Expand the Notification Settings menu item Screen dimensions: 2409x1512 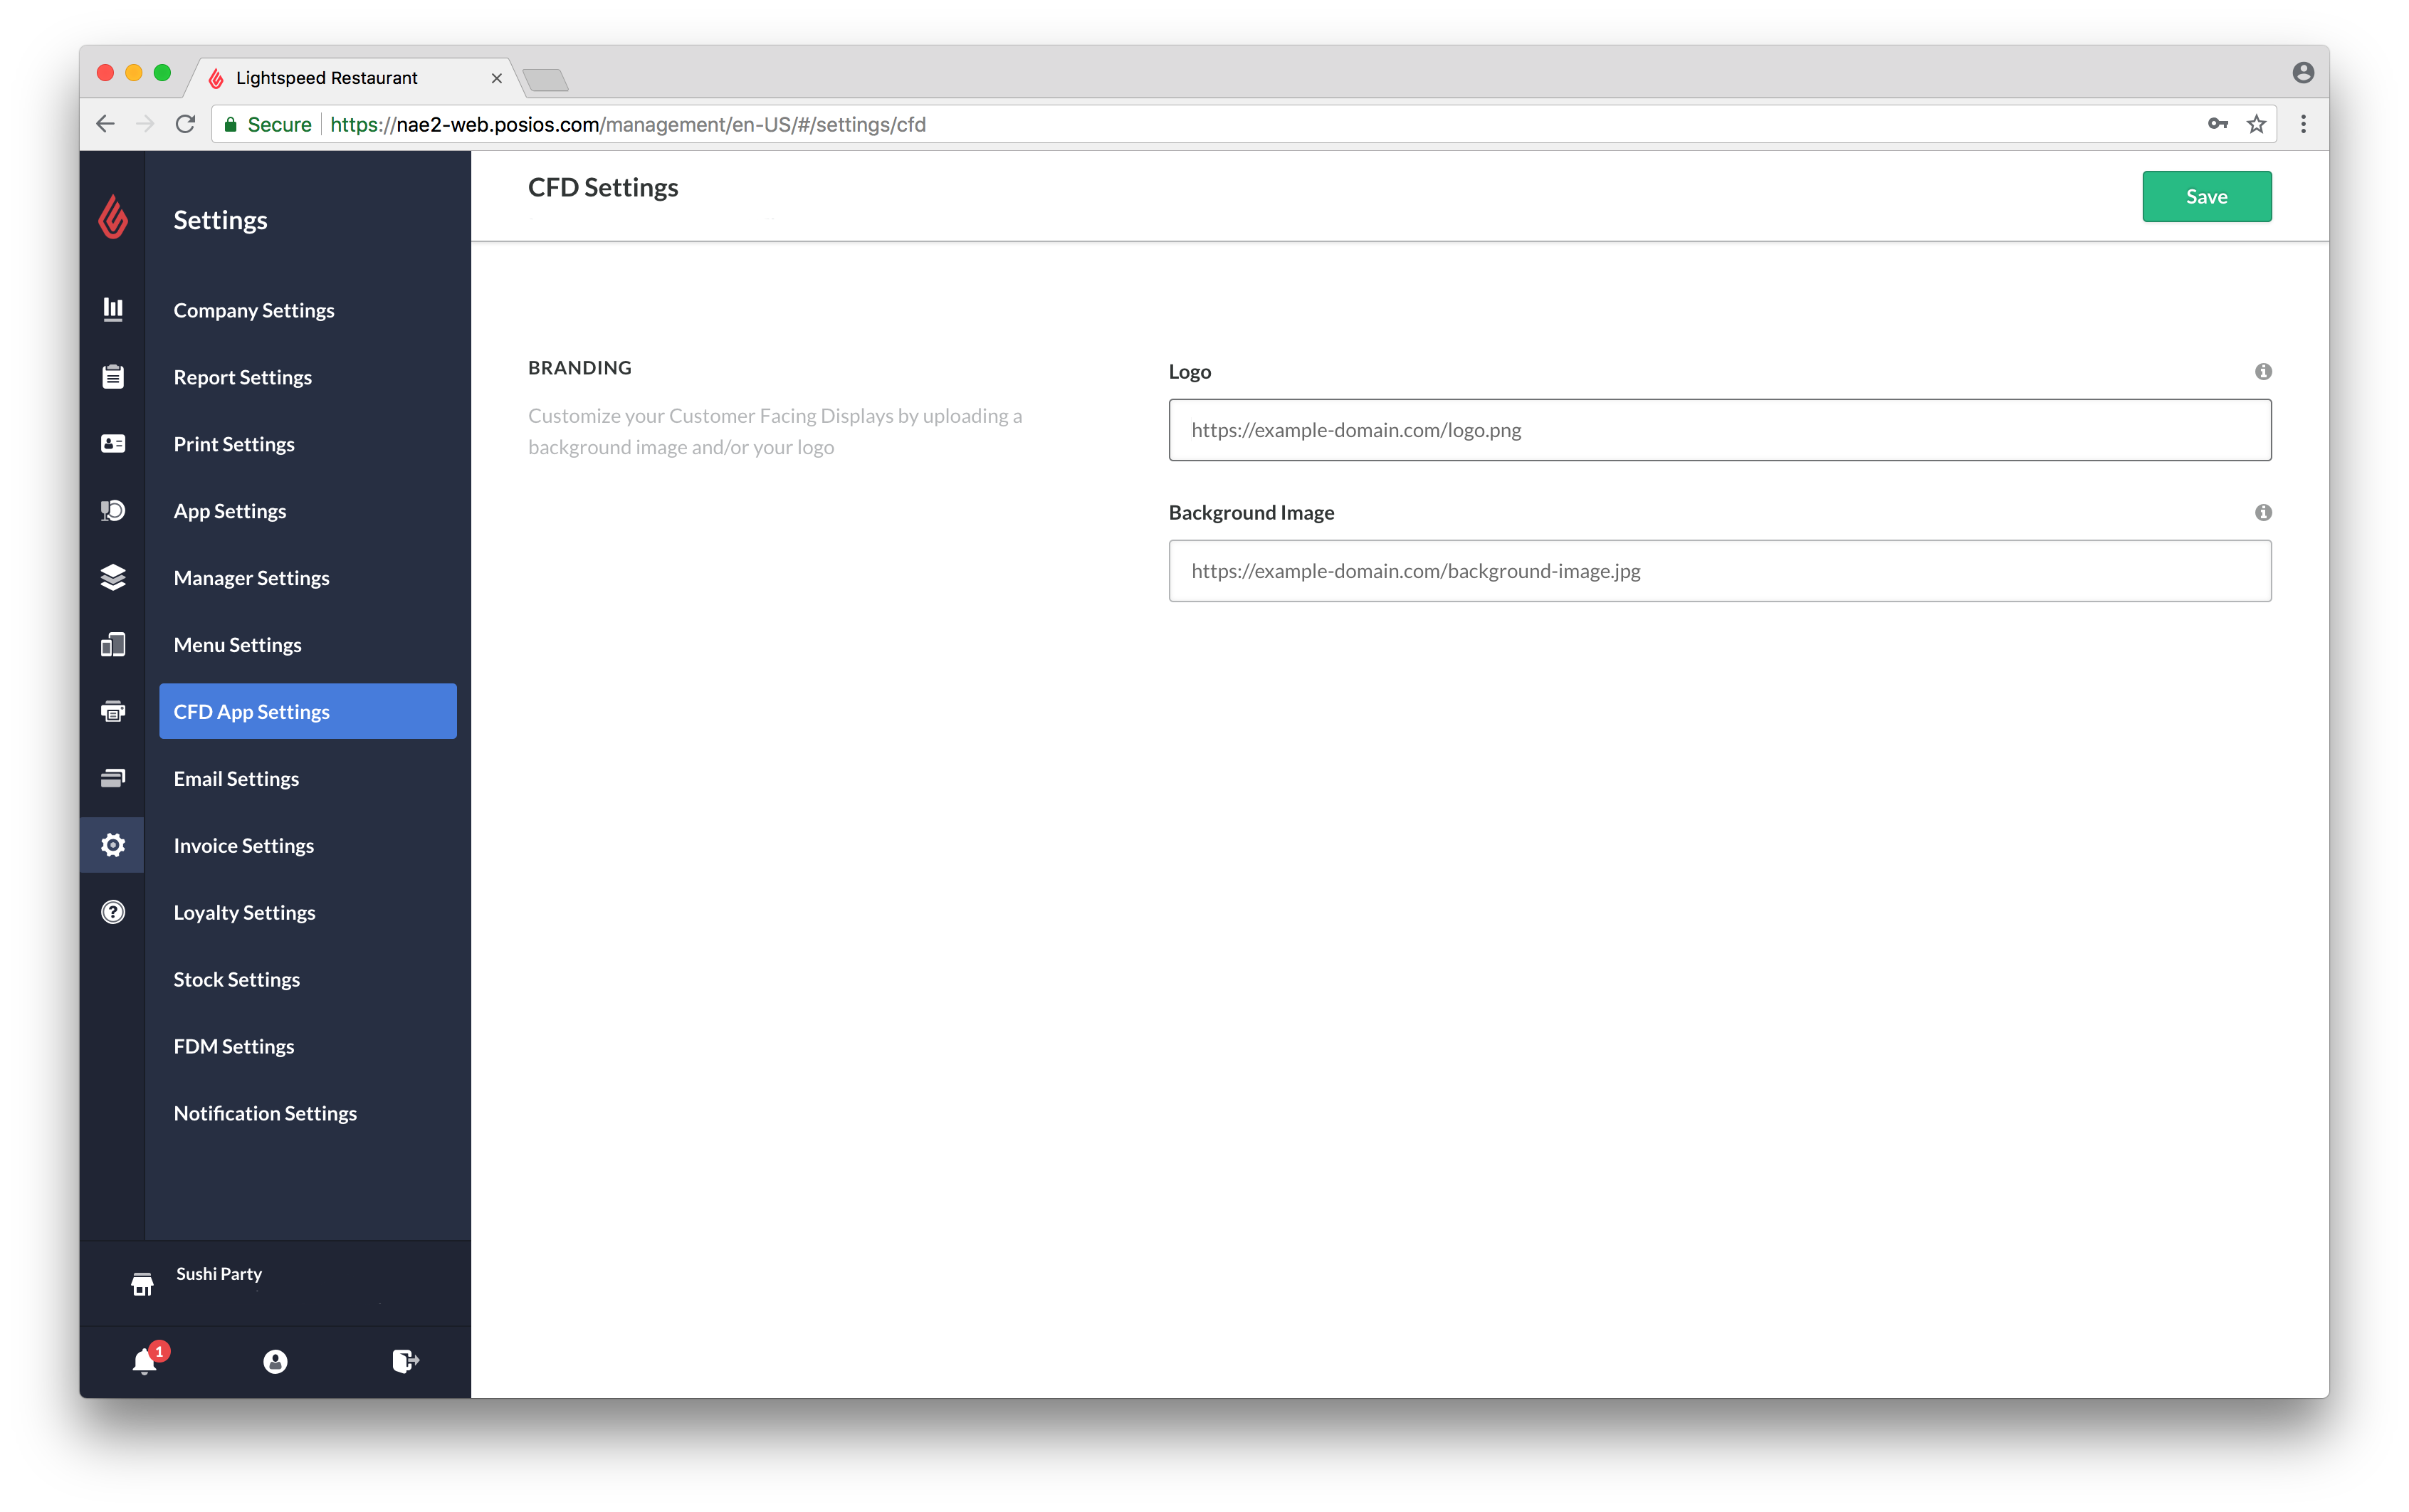tap(265, 1111)
